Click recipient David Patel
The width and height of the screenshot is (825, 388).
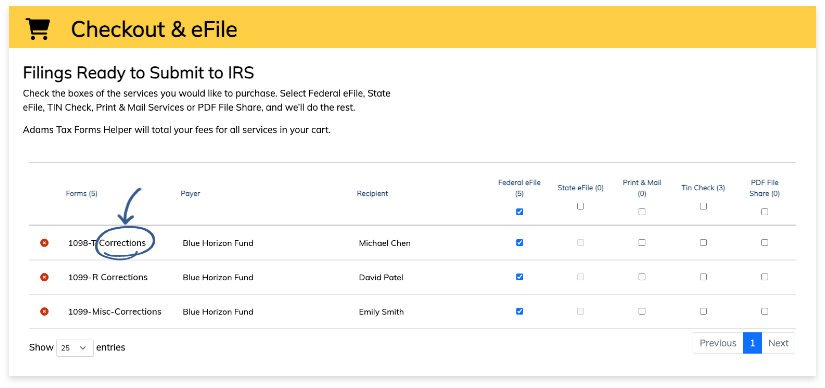(381, 277)
